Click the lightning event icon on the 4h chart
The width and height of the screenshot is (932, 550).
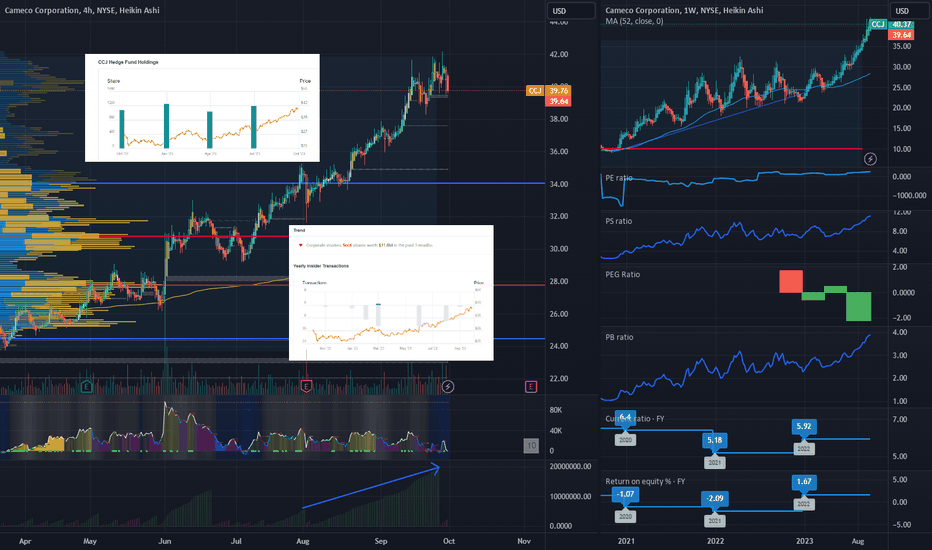[x=448, y=386]
